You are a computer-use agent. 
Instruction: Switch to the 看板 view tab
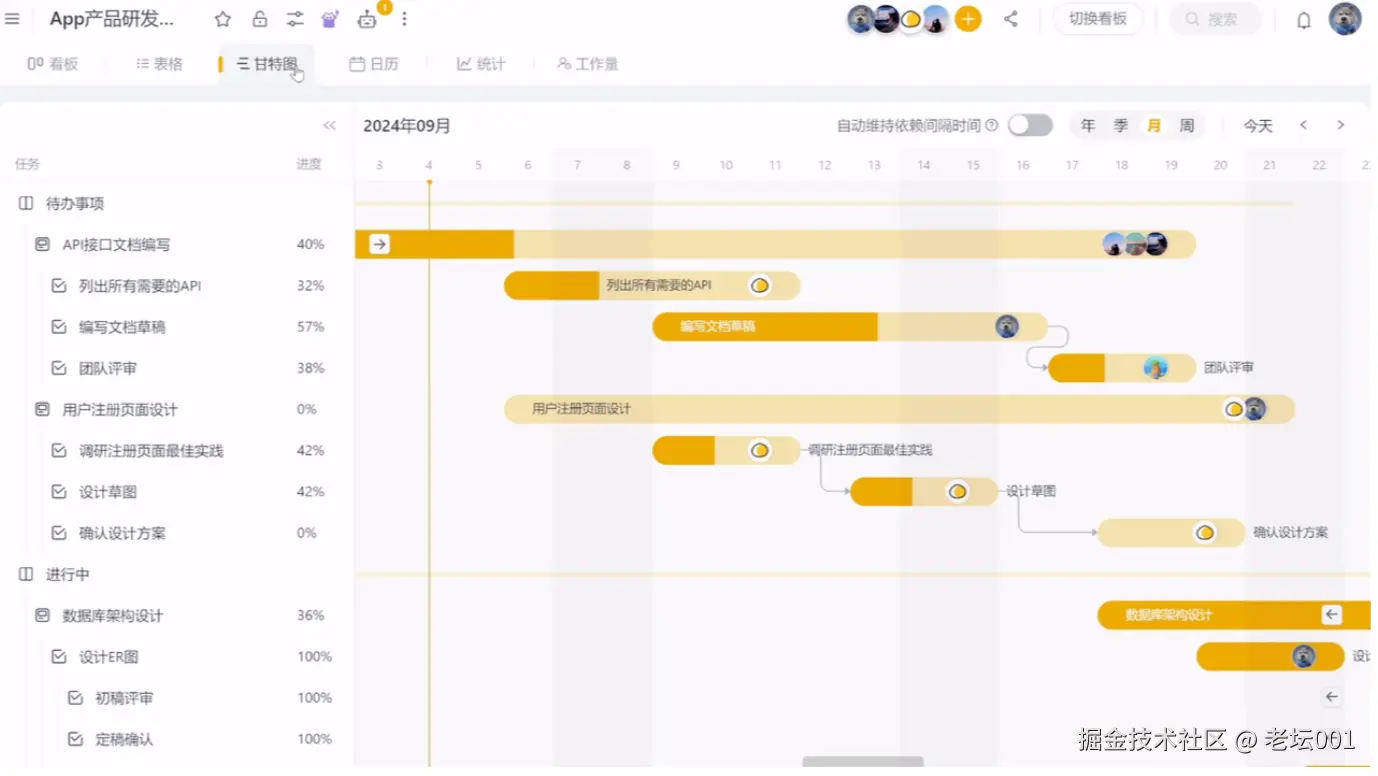(53, 63)
